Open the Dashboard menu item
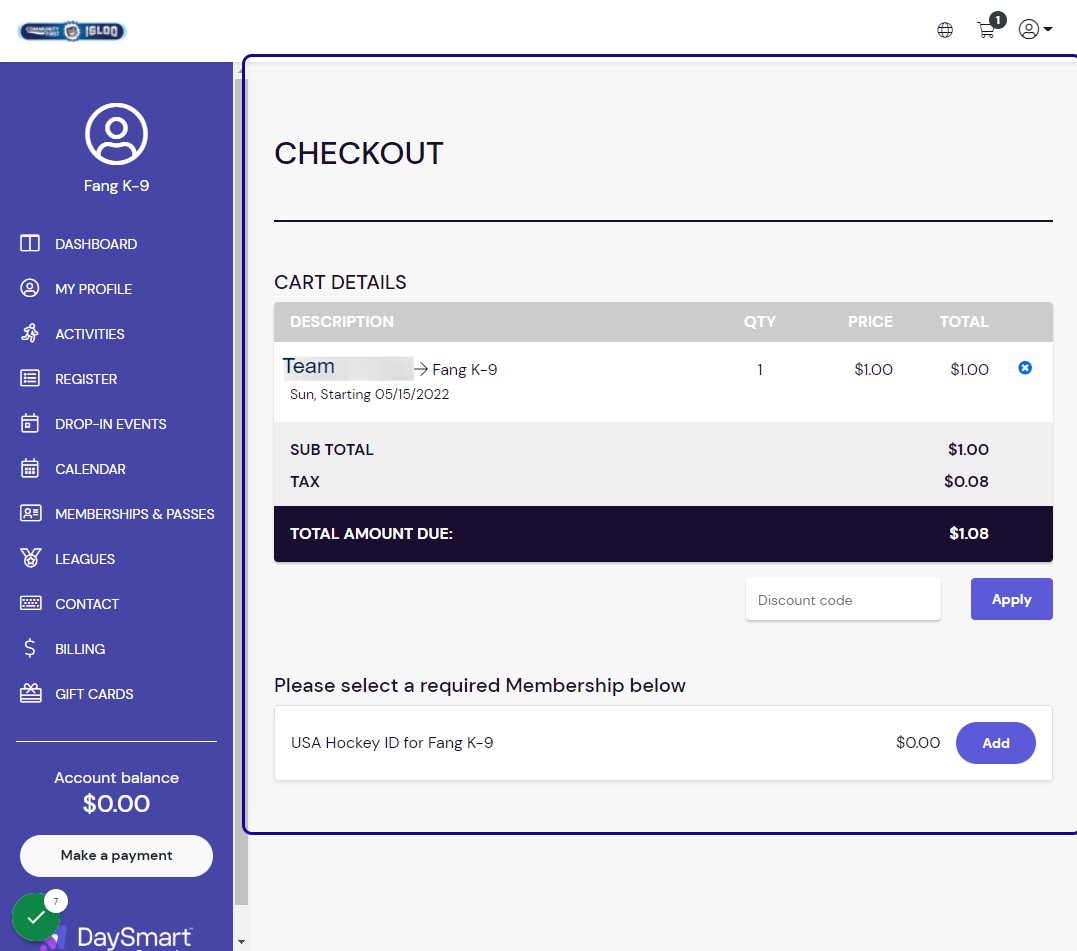Image resolution: width=1077 pixels, height=951 pixels. [x=96, y=244]
